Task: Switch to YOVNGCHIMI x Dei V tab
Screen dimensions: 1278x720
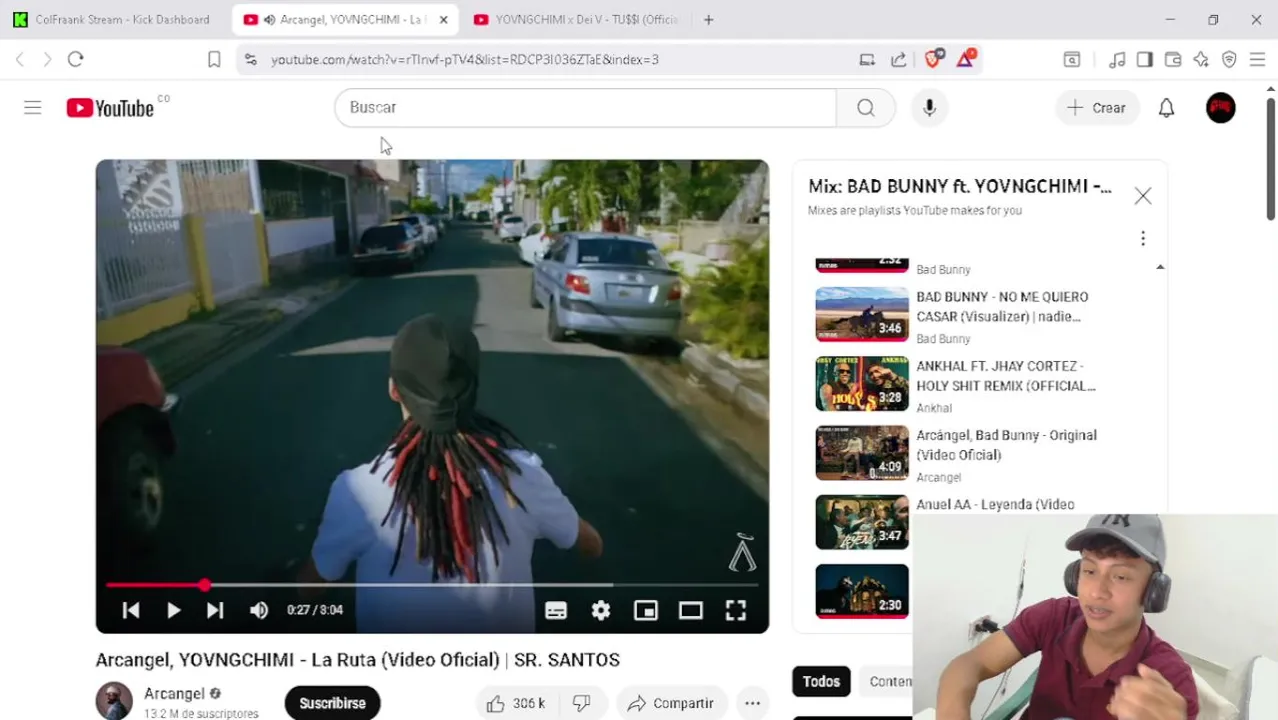Action: pyautogui.click(x=576, y=20)
